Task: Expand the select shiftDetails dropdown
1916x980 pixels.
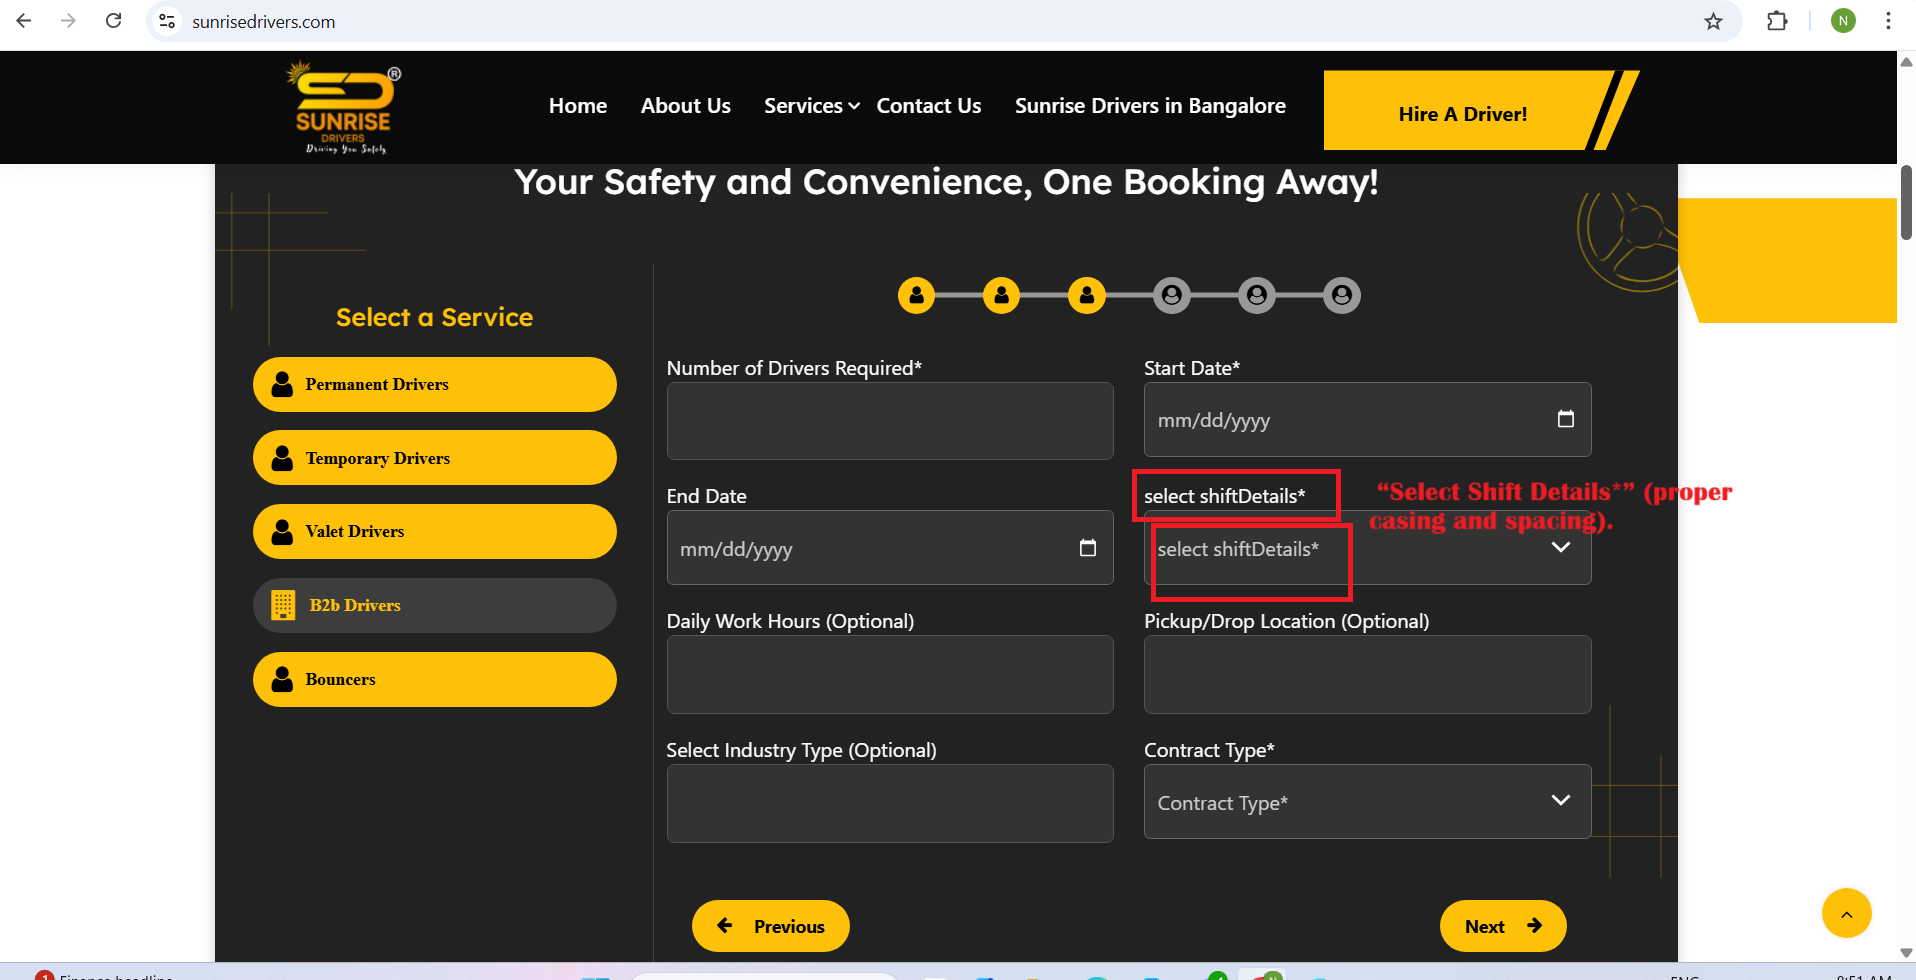Action: 1560,548
